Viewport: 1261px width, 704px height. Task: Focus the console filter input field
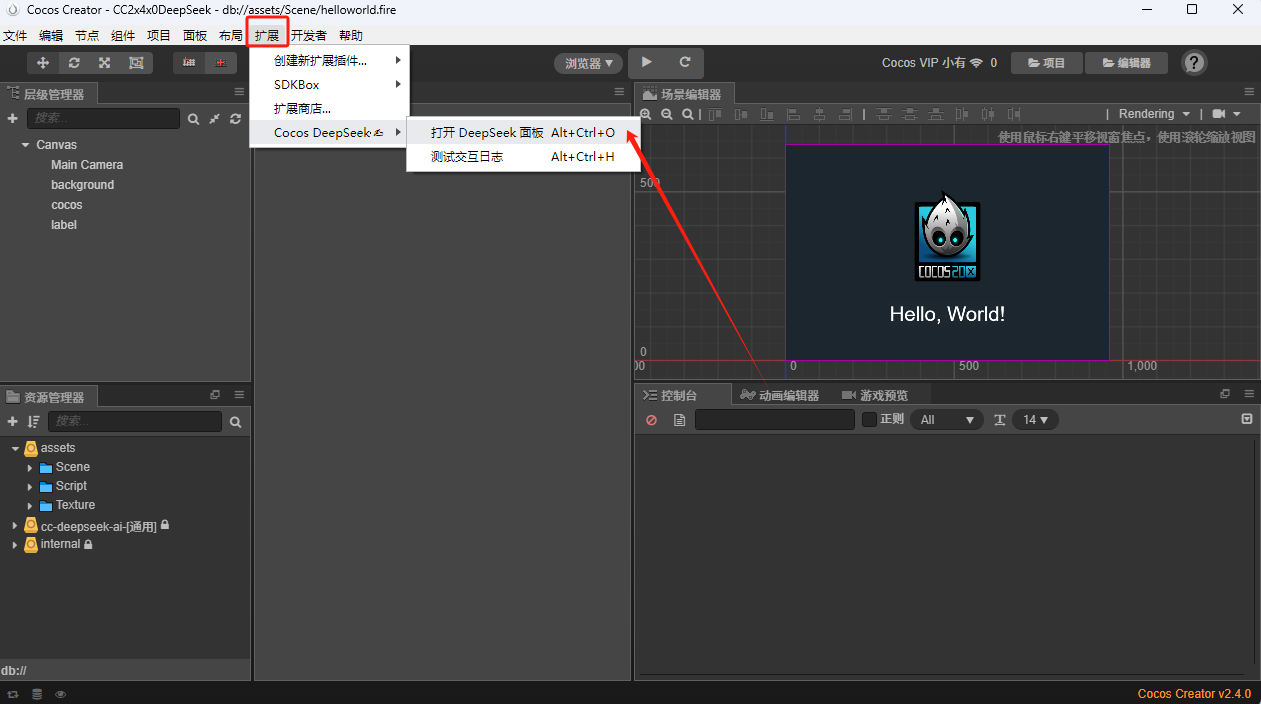pos(774,420)
